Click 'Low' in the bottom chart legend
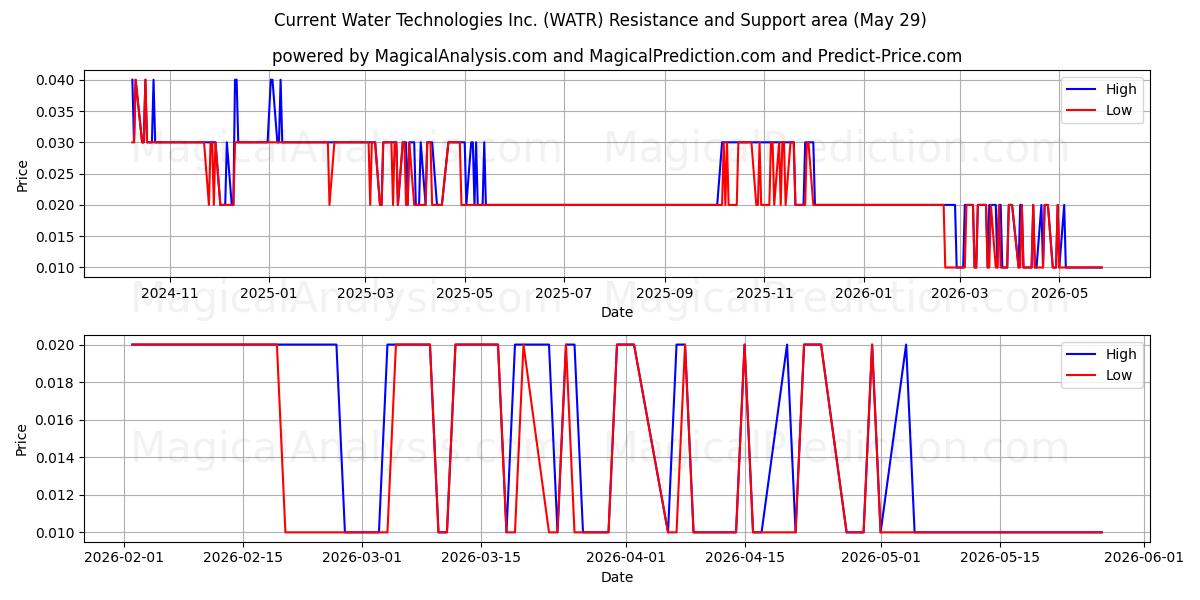Viewport: 1200px width, 600px height. [1119, 375]
